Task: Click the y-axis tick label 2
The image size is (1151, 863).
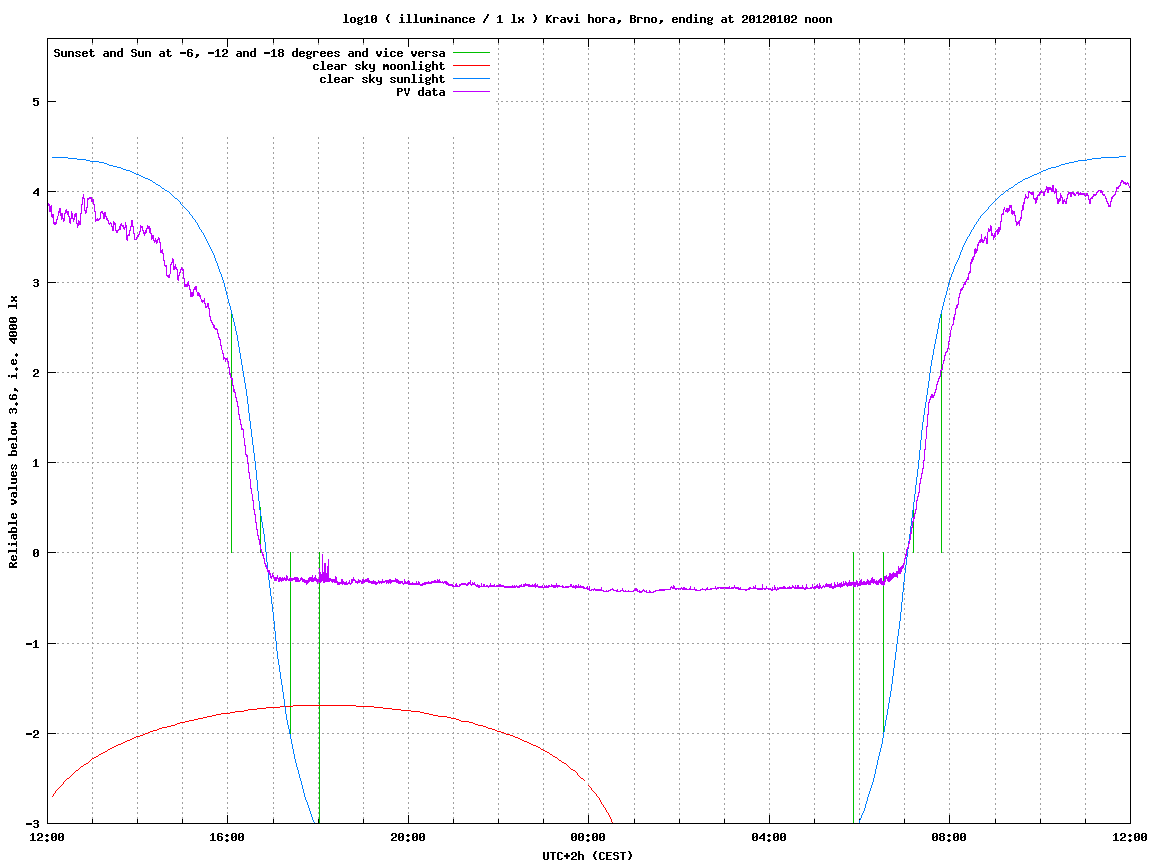Action: 35,373
